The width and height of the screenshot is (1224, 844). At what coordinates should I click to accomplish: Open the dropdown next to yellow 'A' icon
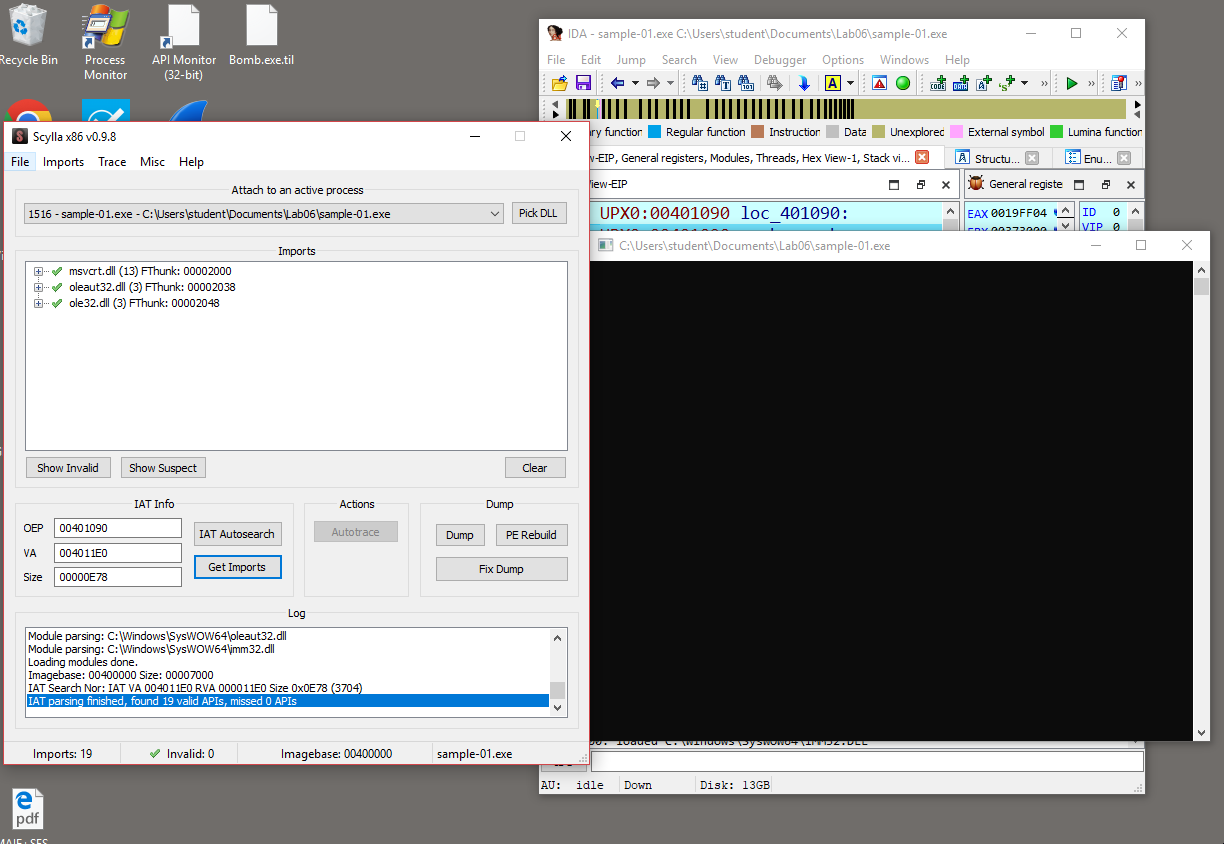(850, 83)
